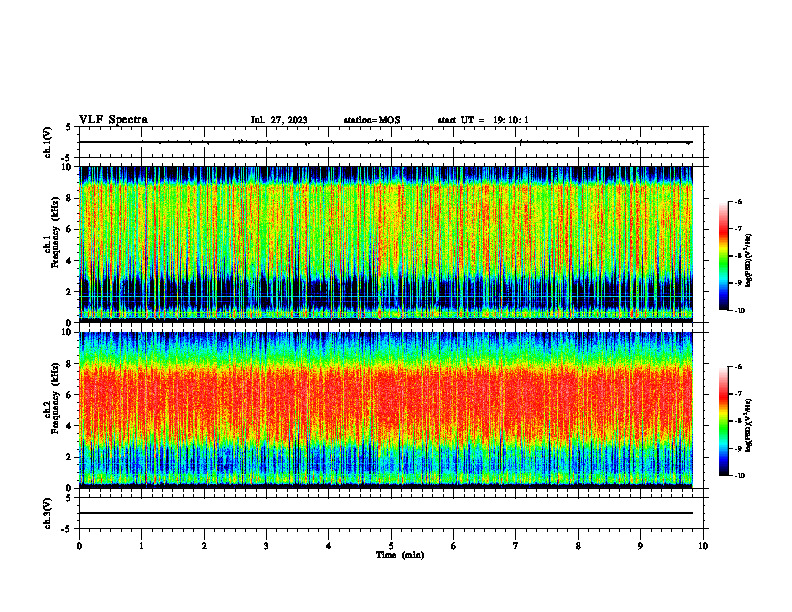Click the ch.2 frequency tick label "8"
The width and height of the screenshot is (792, 612).
pyautogui.click(x=69, y=364)
